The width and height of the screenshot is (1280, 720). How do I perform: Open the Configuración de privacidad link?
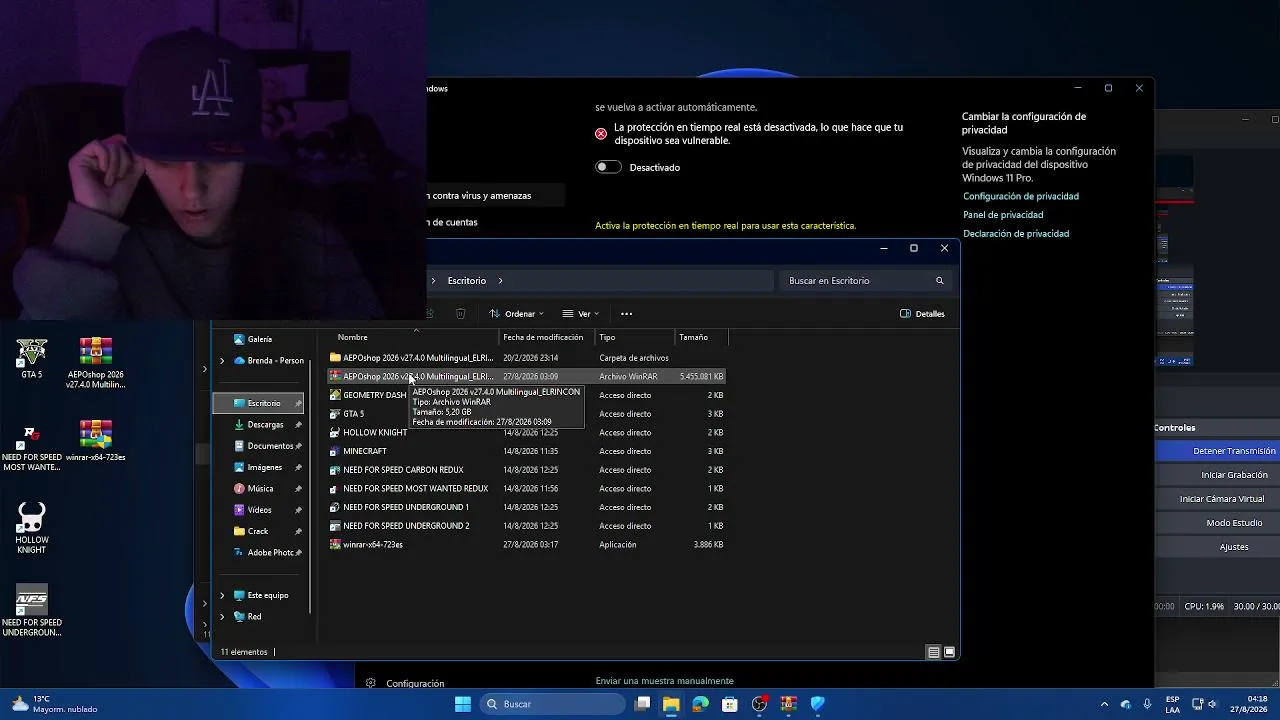pos(1021,197)
